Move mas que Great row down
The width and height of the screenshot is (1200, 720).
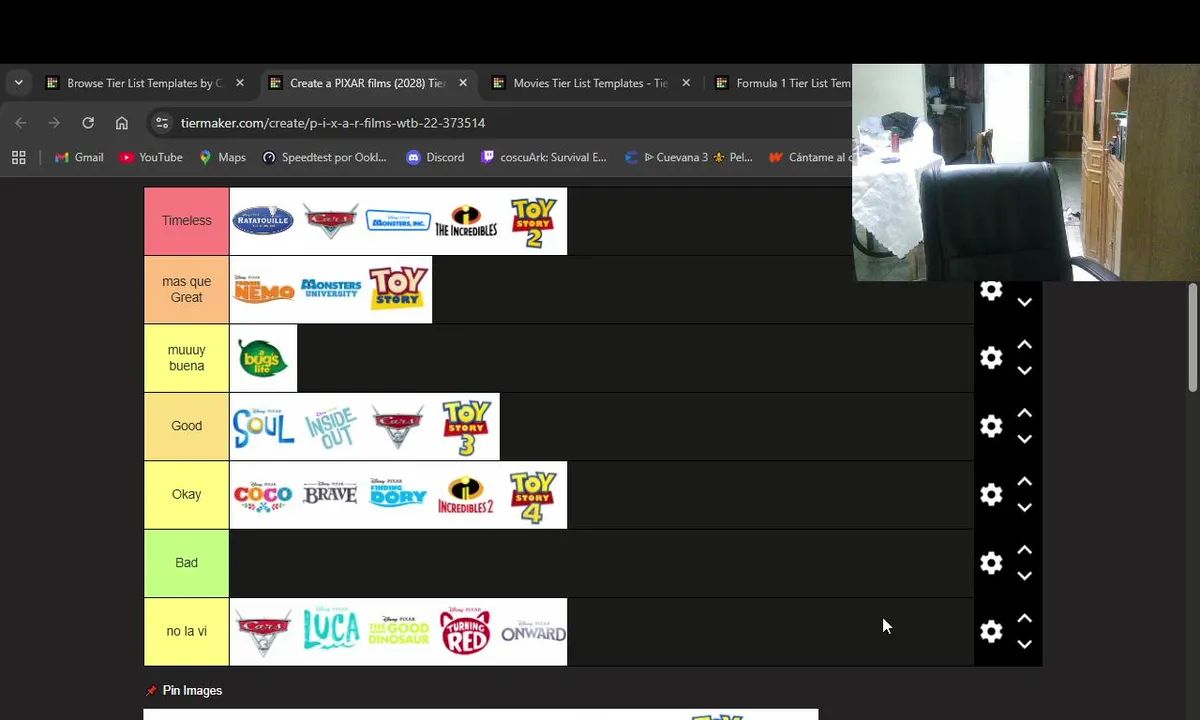(1024, 302)
